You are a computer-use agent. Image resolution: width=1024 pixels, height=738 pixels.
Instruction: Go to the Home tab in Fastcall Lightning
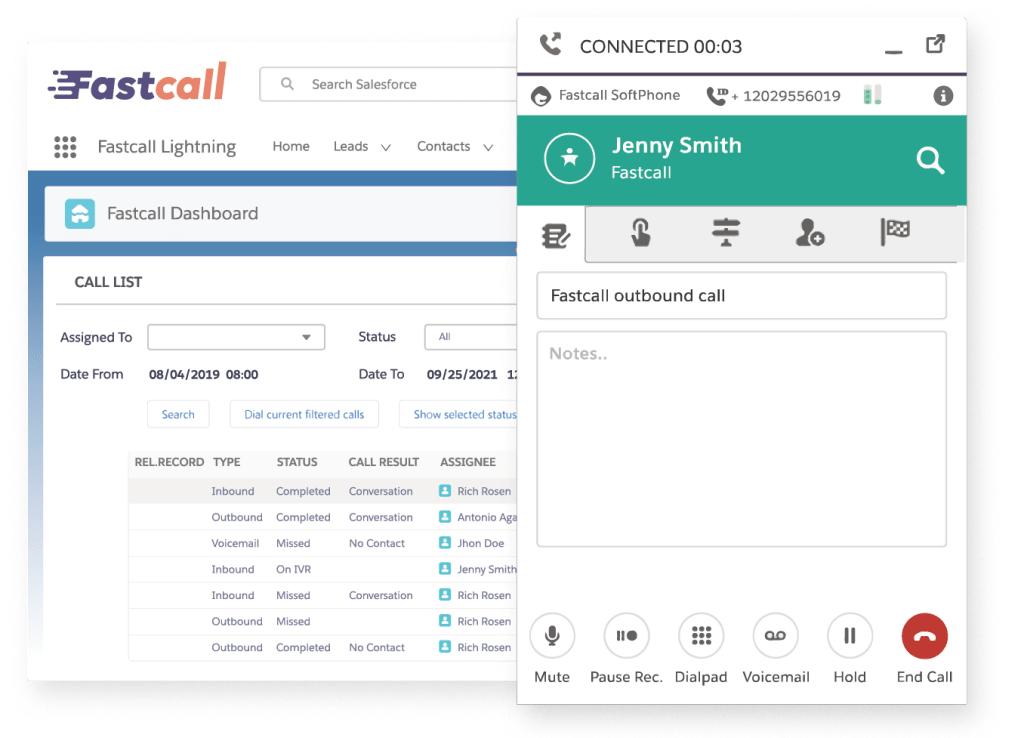click(x=290, y=146)
